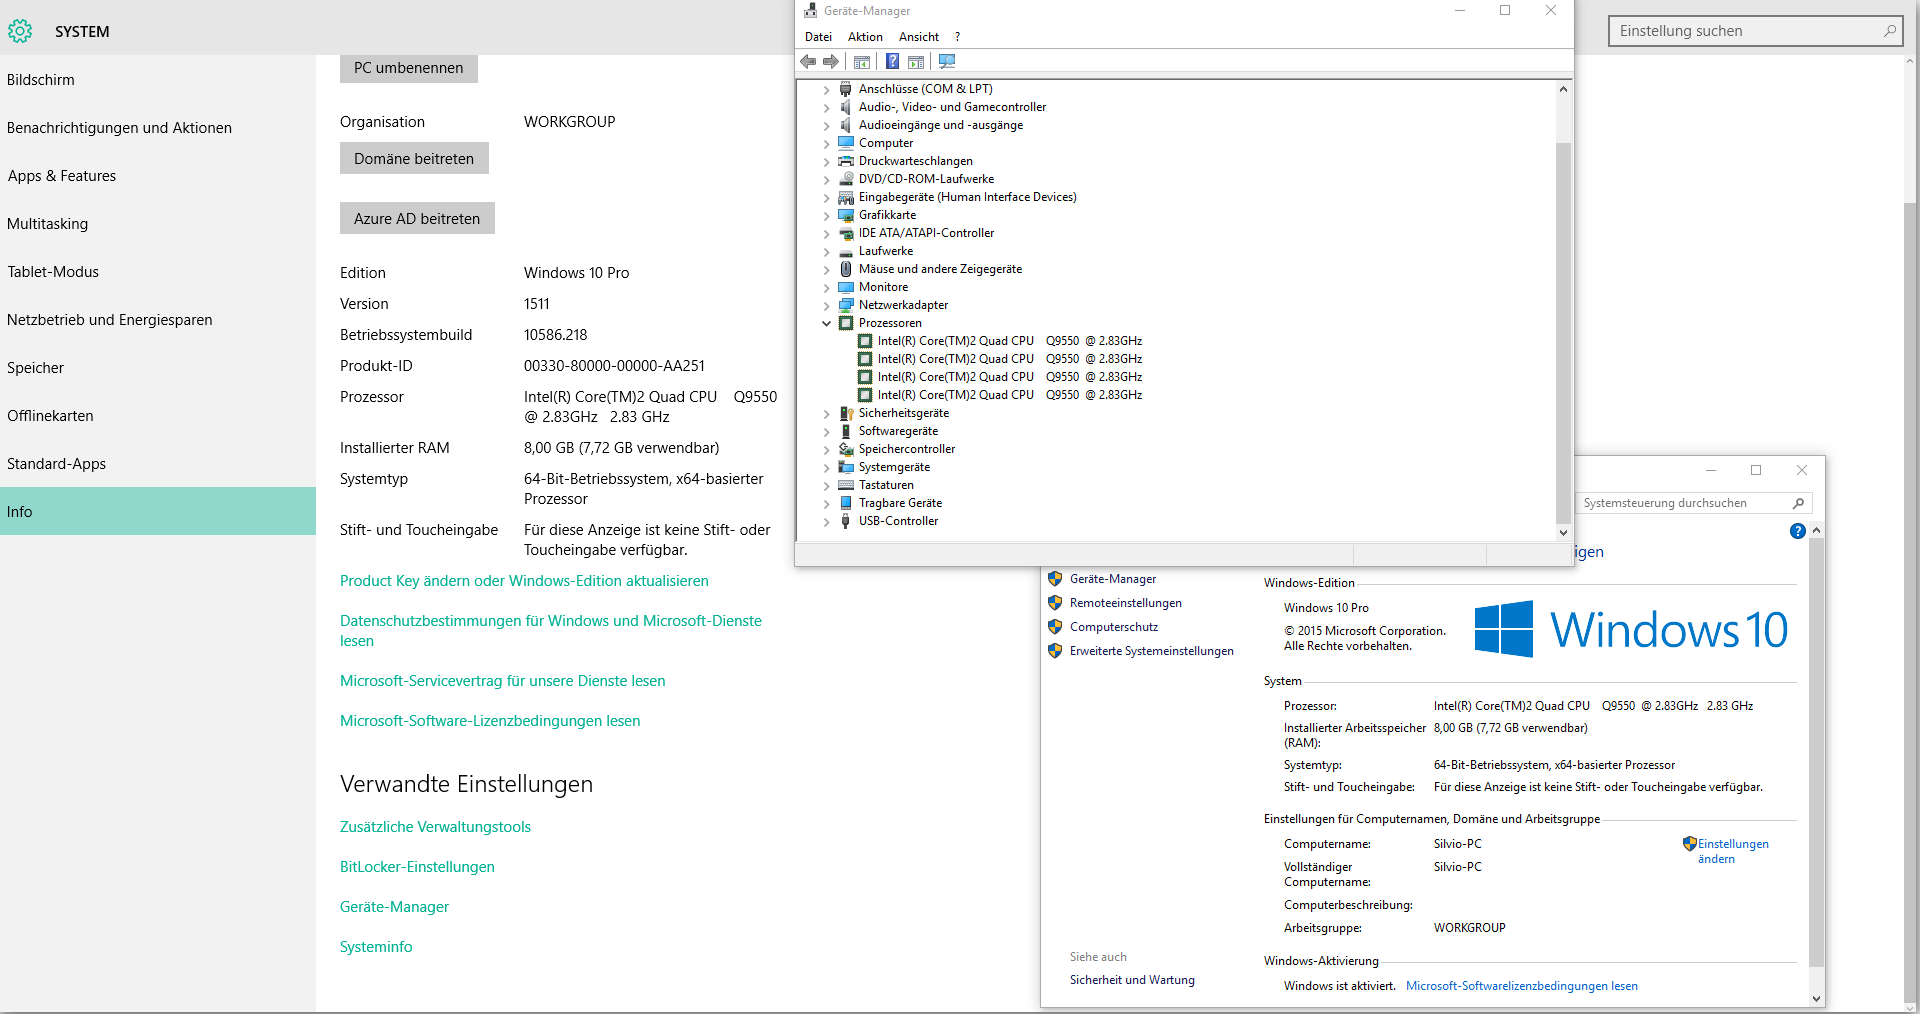
Task: Open Zusätzliche Verwaltungstools link
Action: (435, 827)
